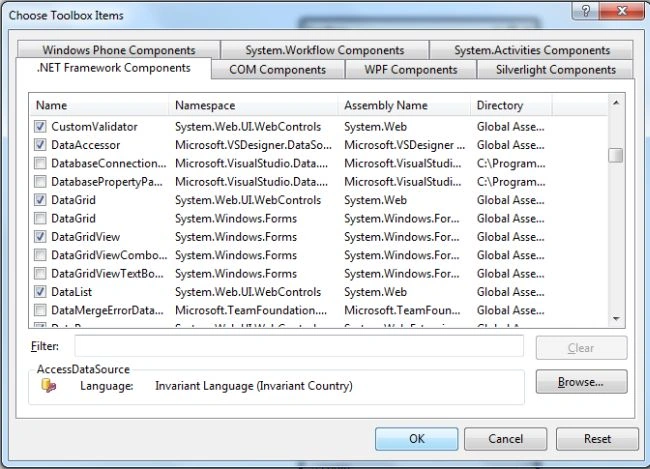Sort by Namespace column header
This screenshot has width=650, height=469.
coord(253,105)
